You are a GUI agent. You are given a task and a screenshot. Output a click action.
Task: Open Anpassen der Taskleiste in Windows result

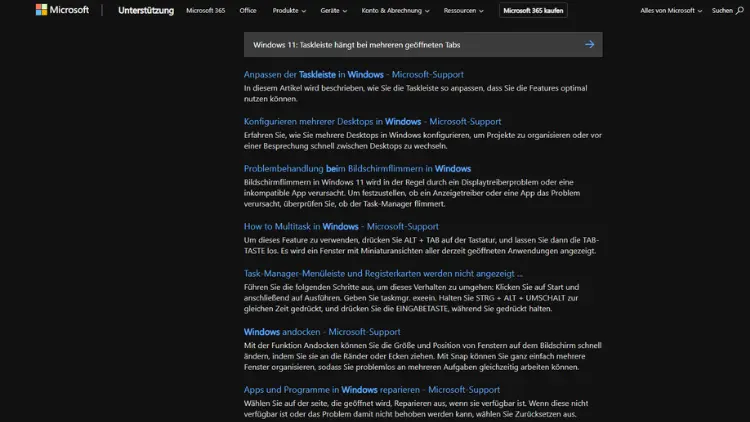click(x=353, y=75)
